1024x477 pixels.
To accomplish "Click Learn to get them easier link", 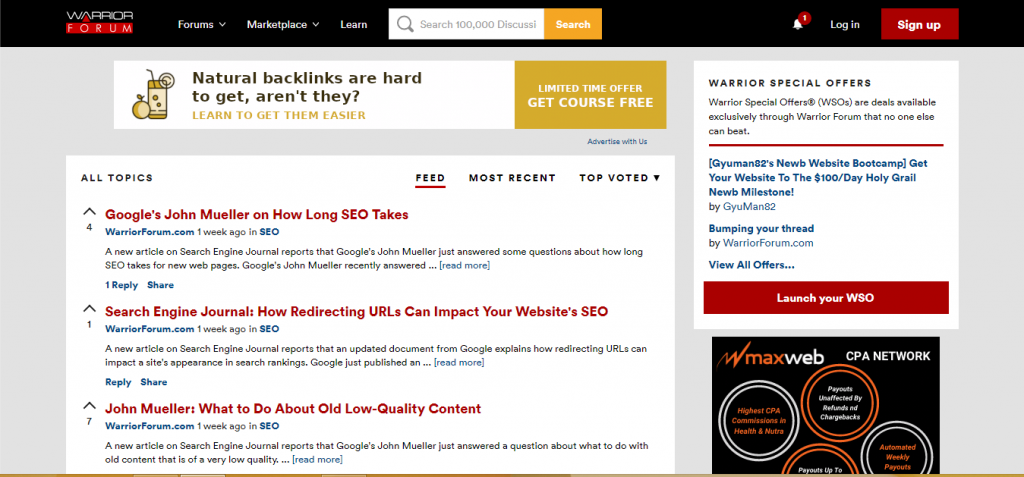I will pyautogui.click(x=279, y=116).
